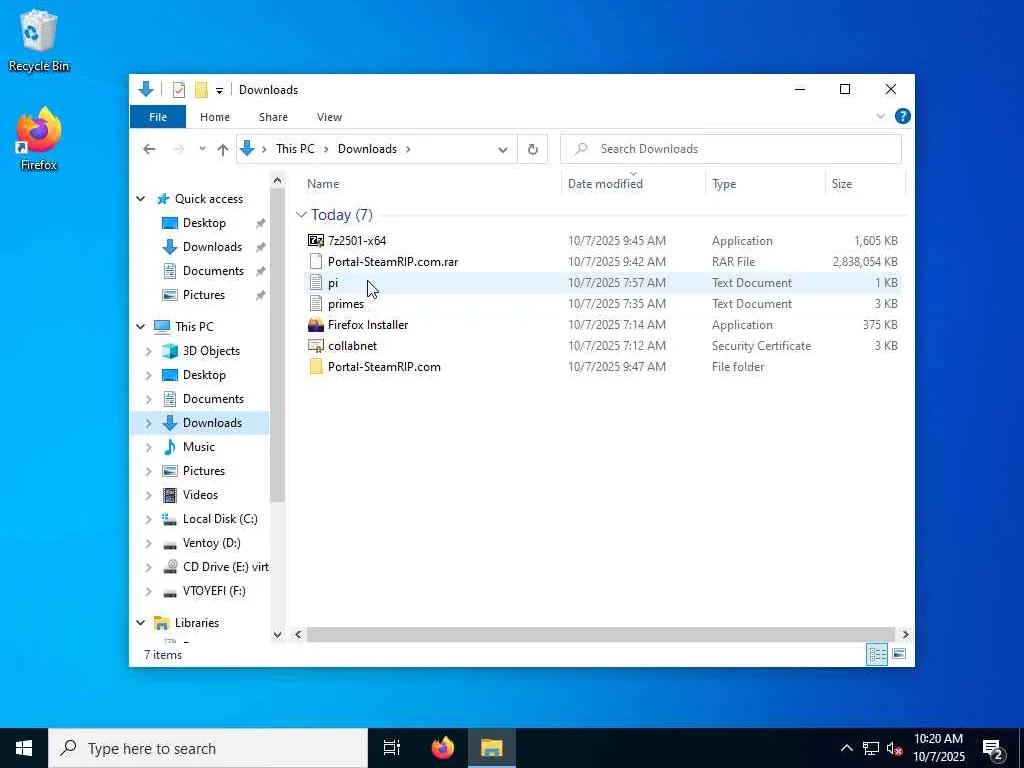Expand the 3D Objects tree node

[x=148, y=351]
